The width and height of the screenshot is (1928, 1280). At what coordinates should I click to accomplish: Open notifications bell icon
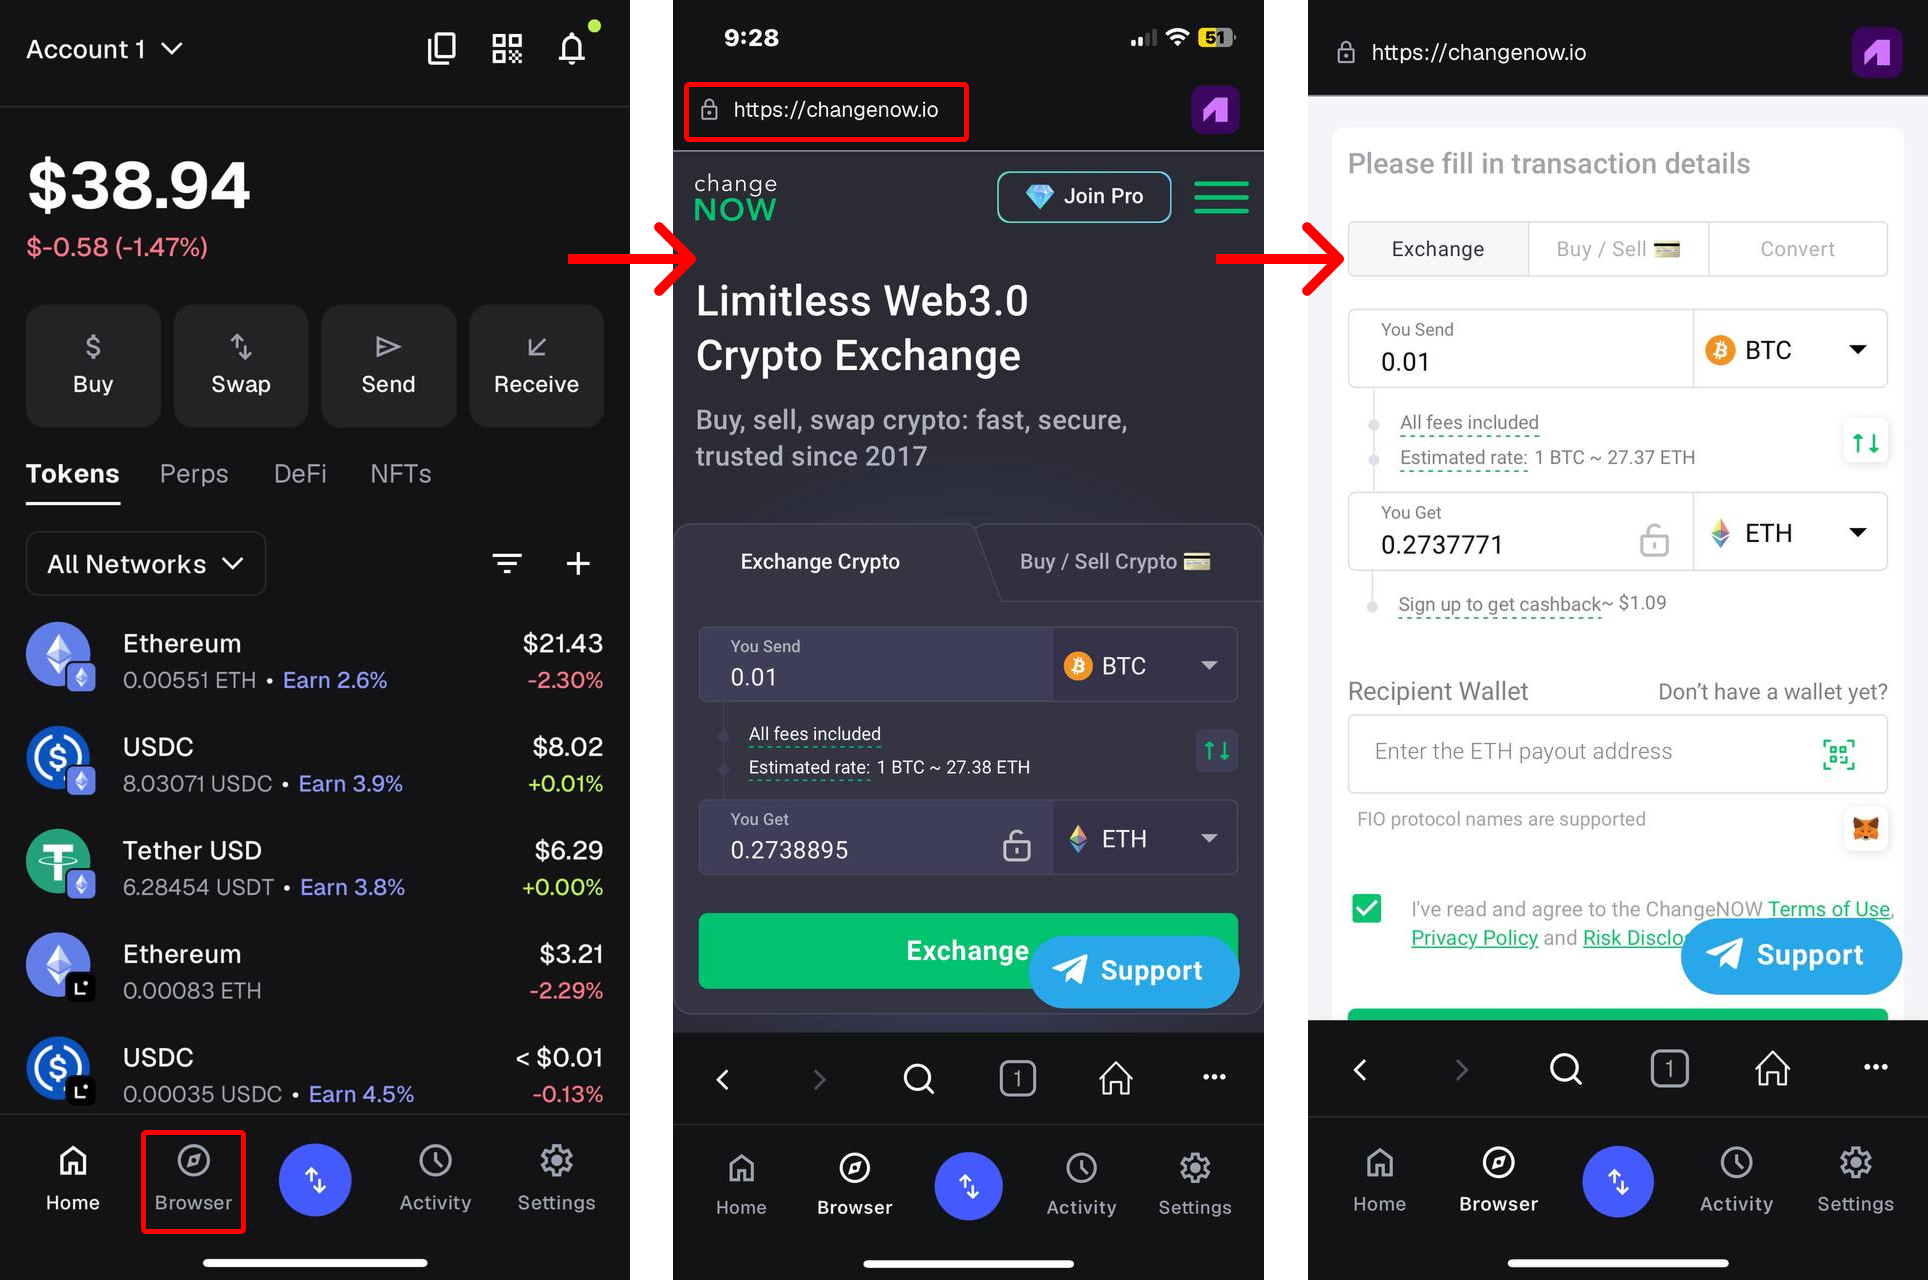pos(572,48)
